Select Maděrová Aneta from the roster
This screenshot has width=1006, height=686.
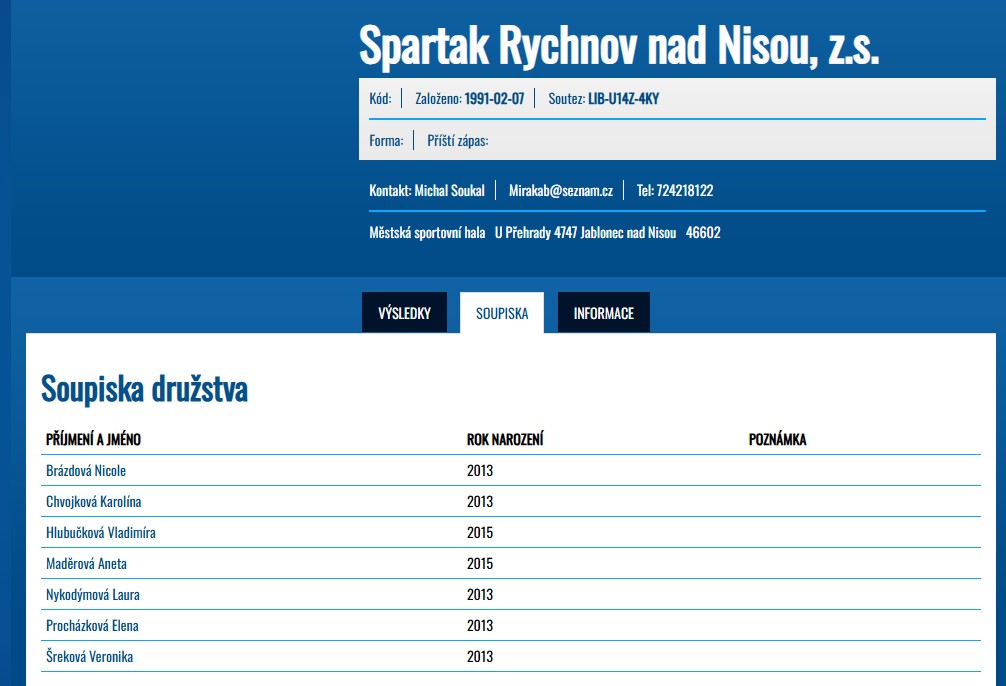86,564
